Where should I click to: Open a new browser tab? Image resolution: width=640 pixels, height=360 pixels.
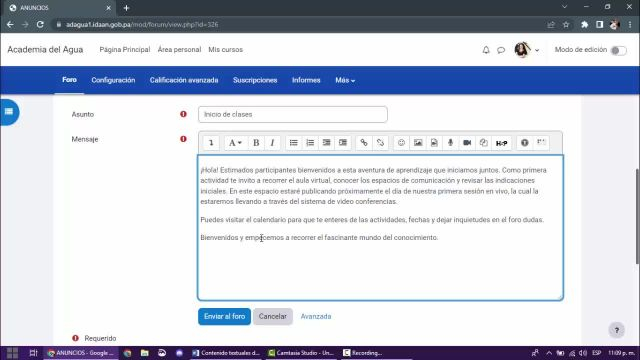click(x=126, y=8)
